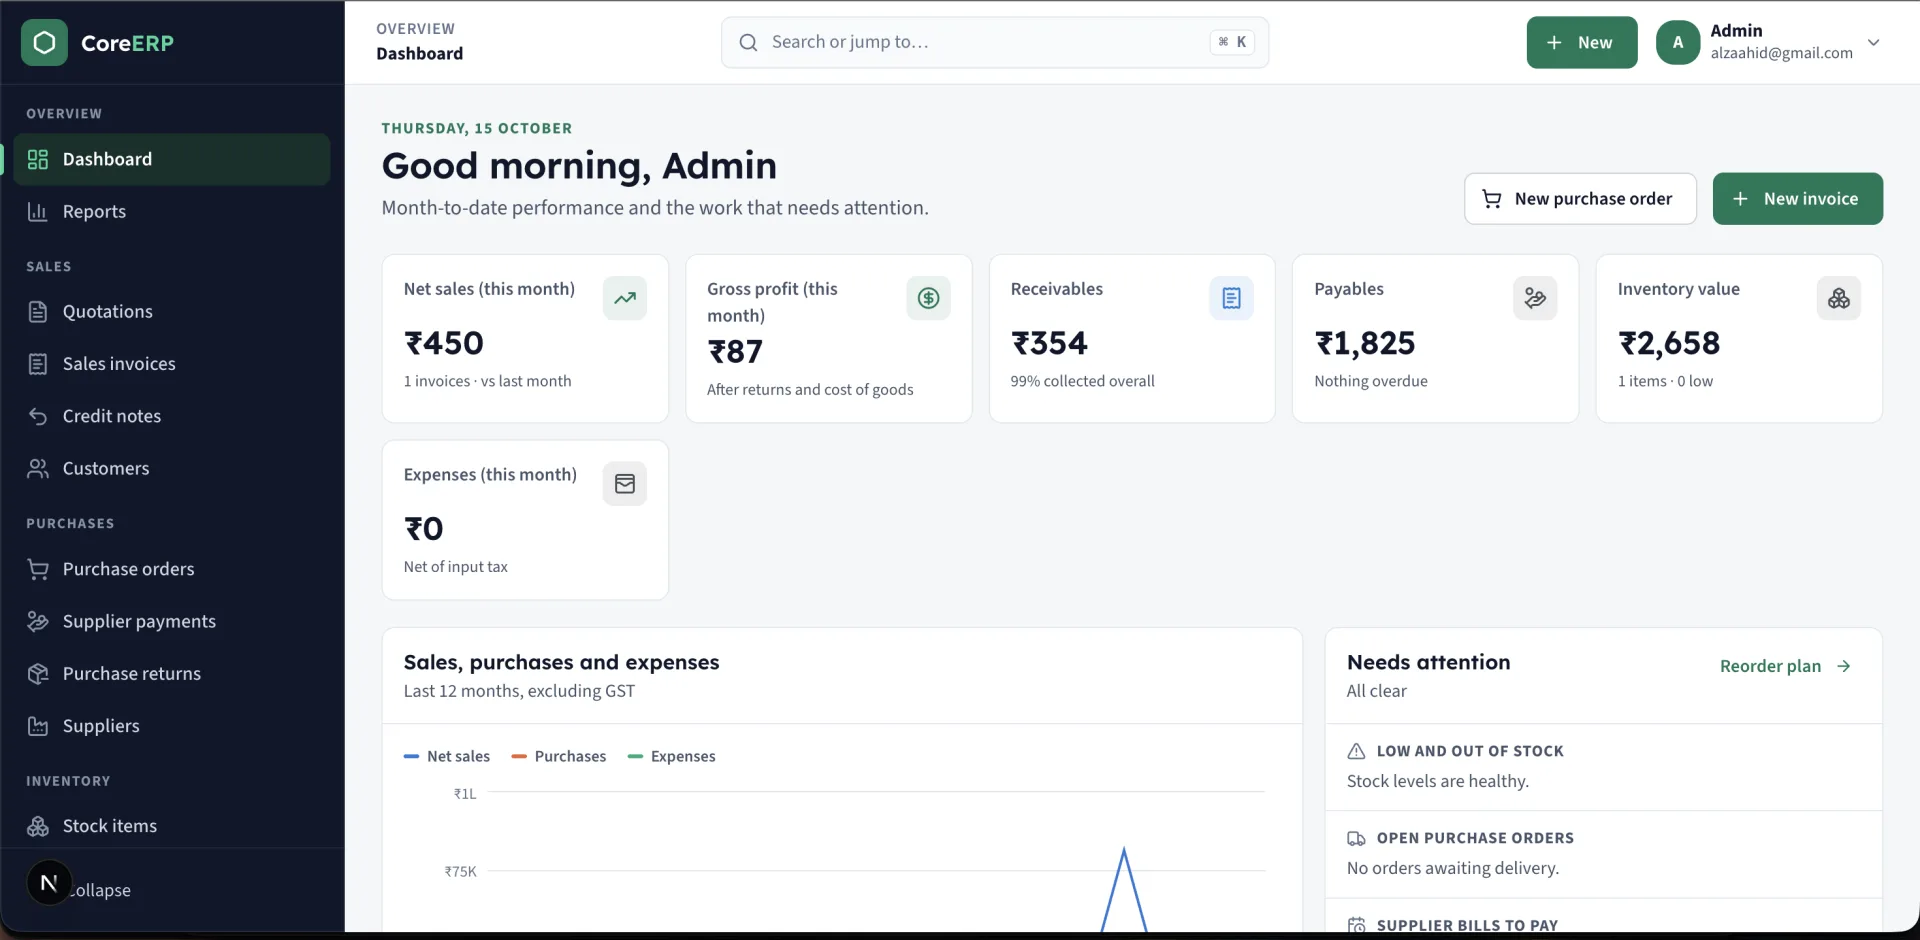Open Stock items page
The image size is (1920, 940).
(172, 826)
